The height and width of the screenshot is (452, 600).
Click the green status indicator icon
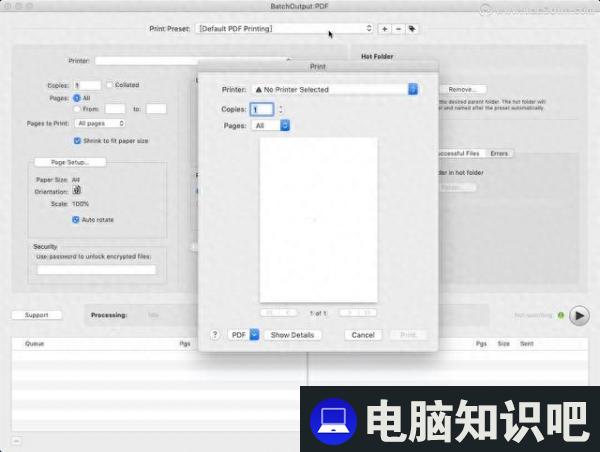coord(561,315)
